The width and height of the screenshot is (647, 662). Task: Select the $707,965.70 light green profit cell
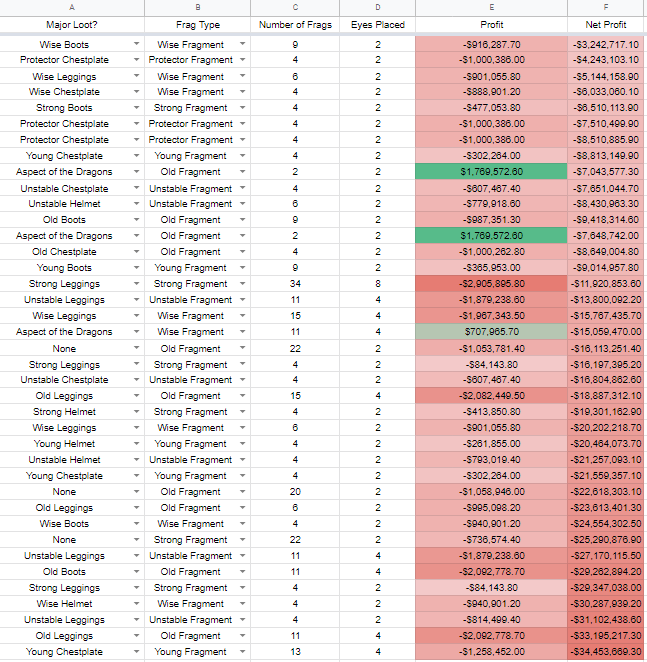point(492,332)
